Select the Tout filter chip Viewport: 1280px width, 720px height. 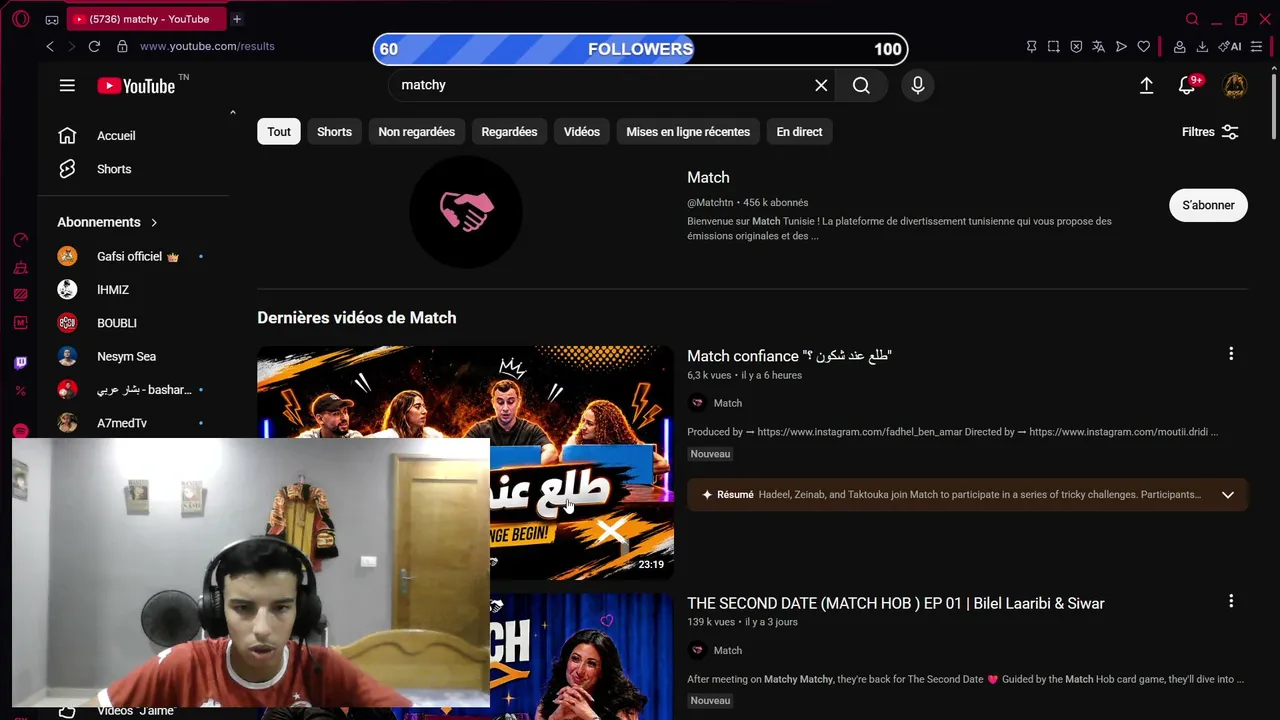279,132
